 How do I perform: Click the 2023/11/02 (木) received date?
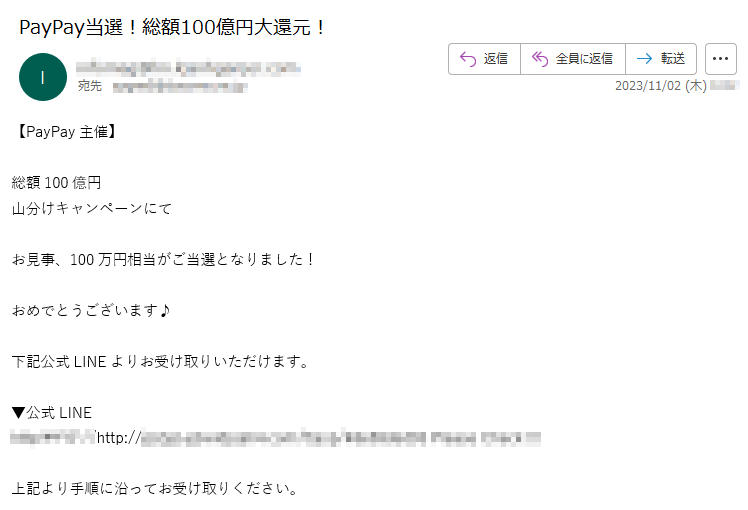pyautogui.click(x=661, y=86)
